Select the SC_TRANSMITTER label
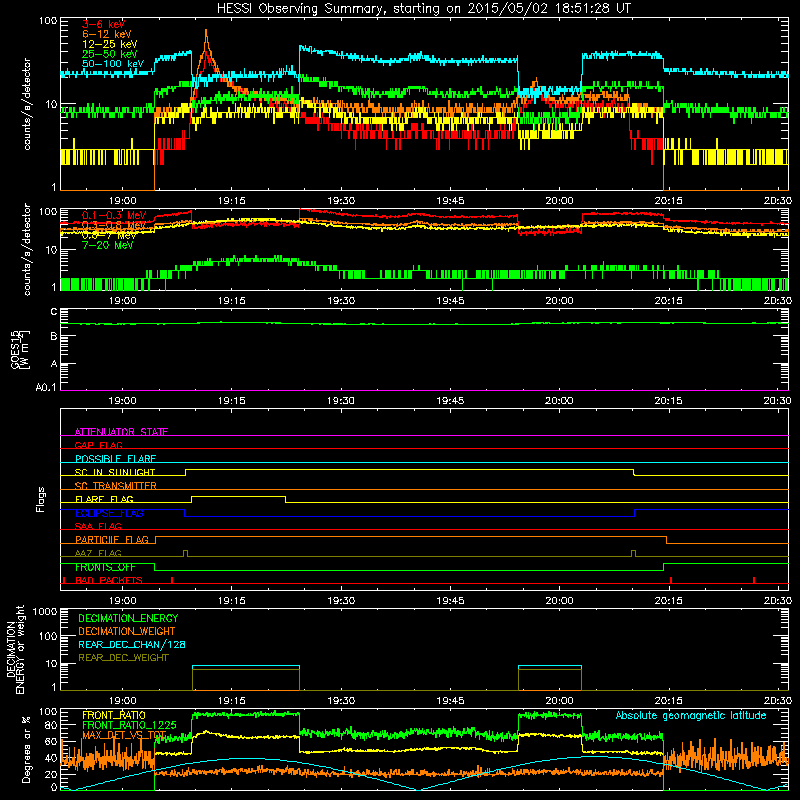The height and width of the screenshot is (800, 800). pos(116,486)
